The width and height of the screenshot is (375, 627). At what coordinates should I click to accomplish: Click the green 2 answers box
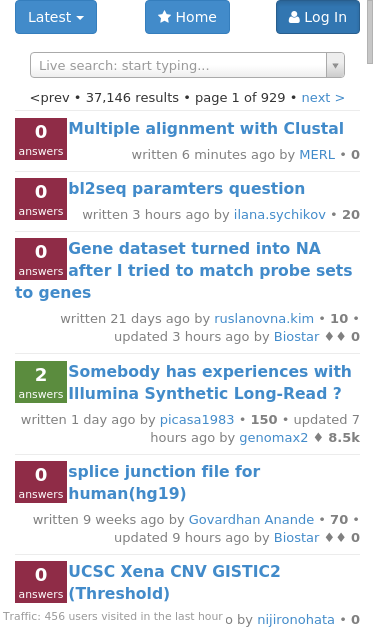(x=41, y=382)
